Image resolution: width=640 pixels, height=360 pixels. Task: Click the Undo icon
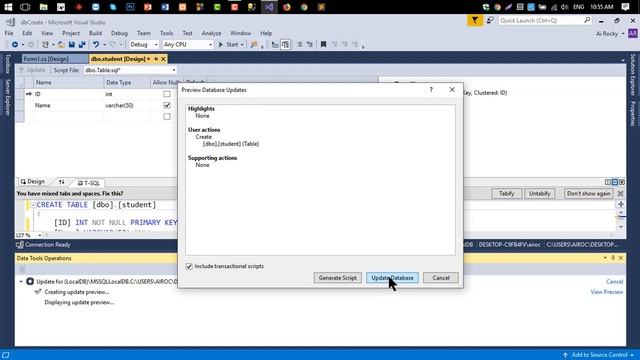96,44
